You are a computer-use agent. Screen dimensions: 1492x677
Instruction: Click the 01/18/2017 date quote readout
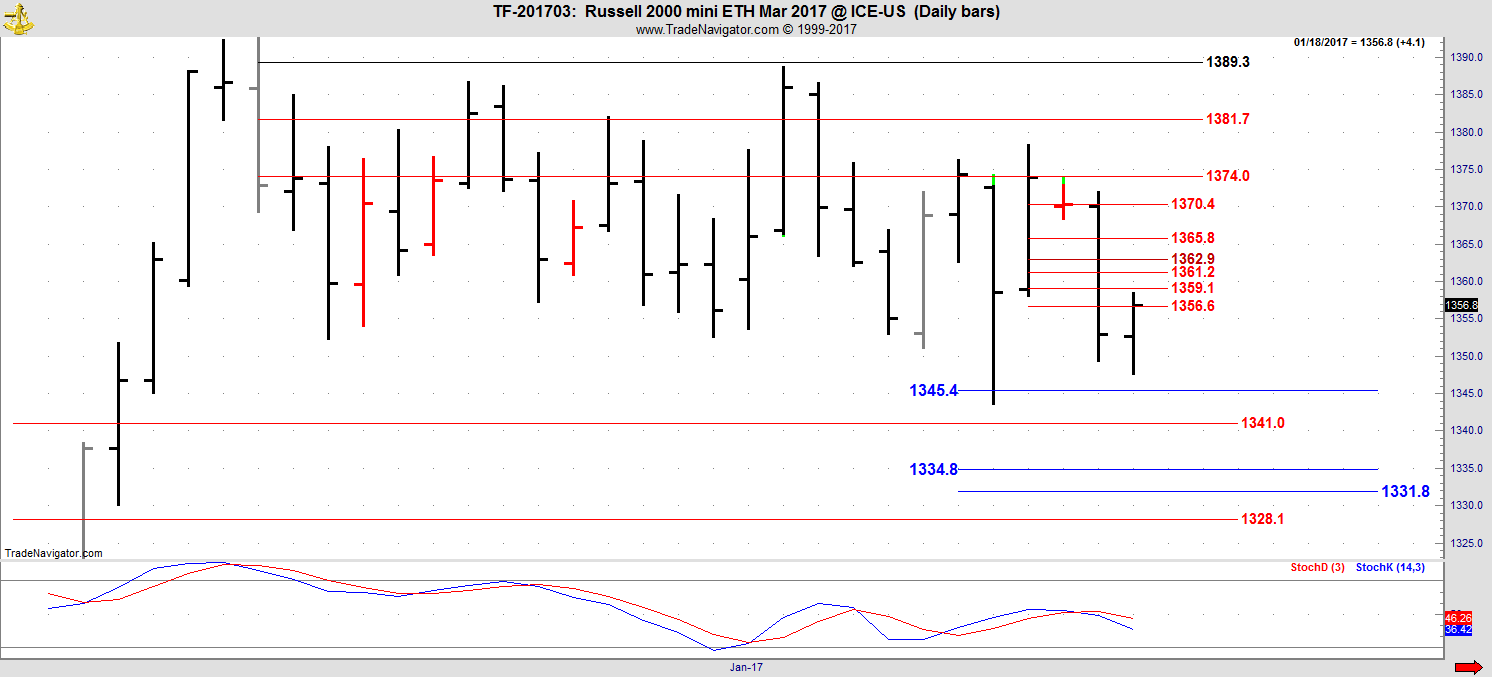point(1358,42)
